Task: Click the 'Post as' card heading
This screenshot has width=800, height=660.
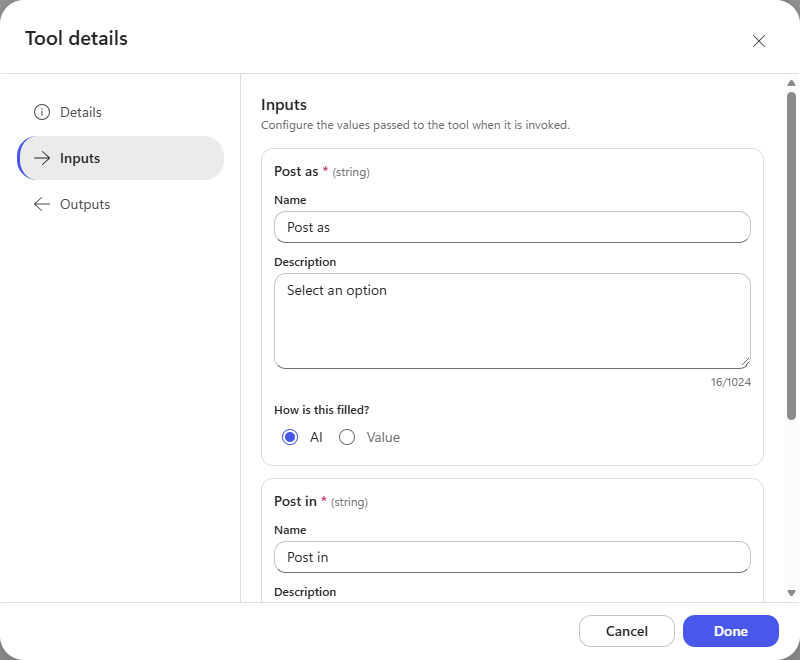Action: (x=296, y=171)
